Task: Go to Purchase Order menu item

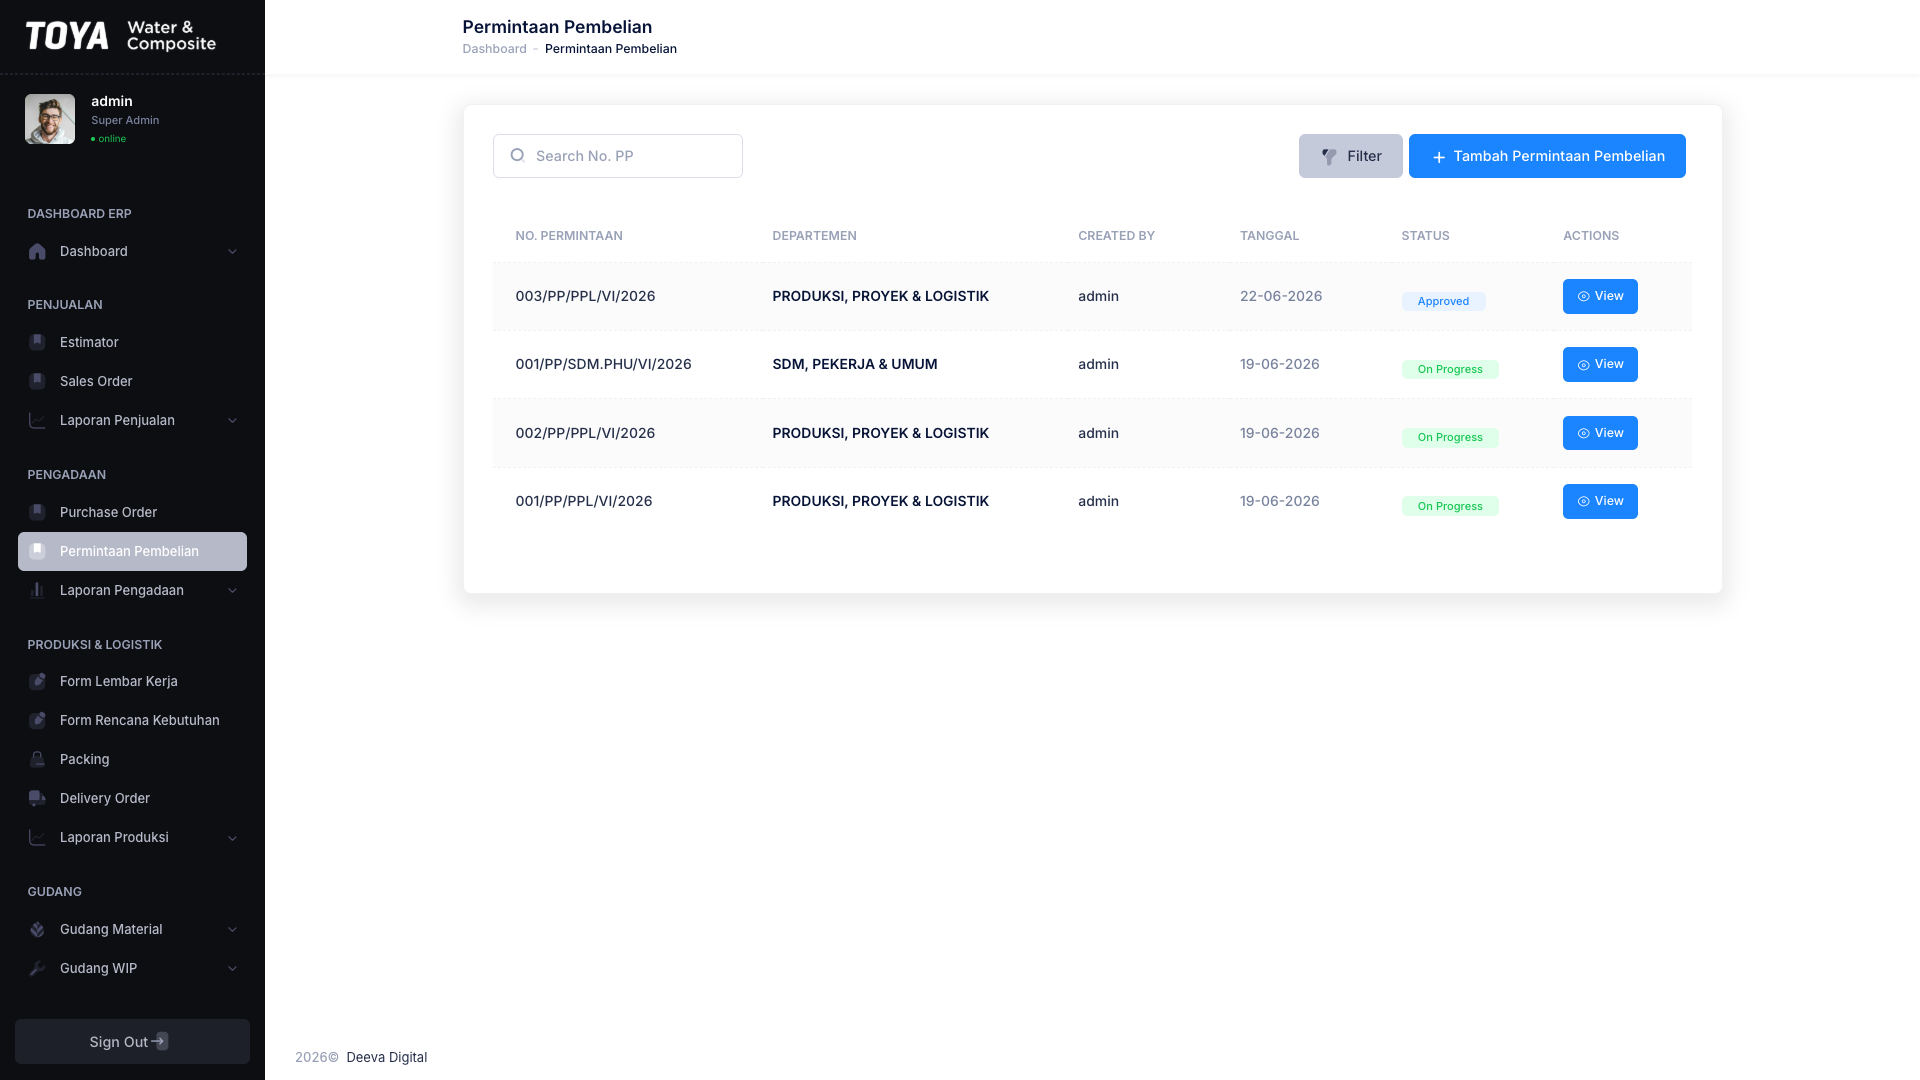Action: pos(132,512)
